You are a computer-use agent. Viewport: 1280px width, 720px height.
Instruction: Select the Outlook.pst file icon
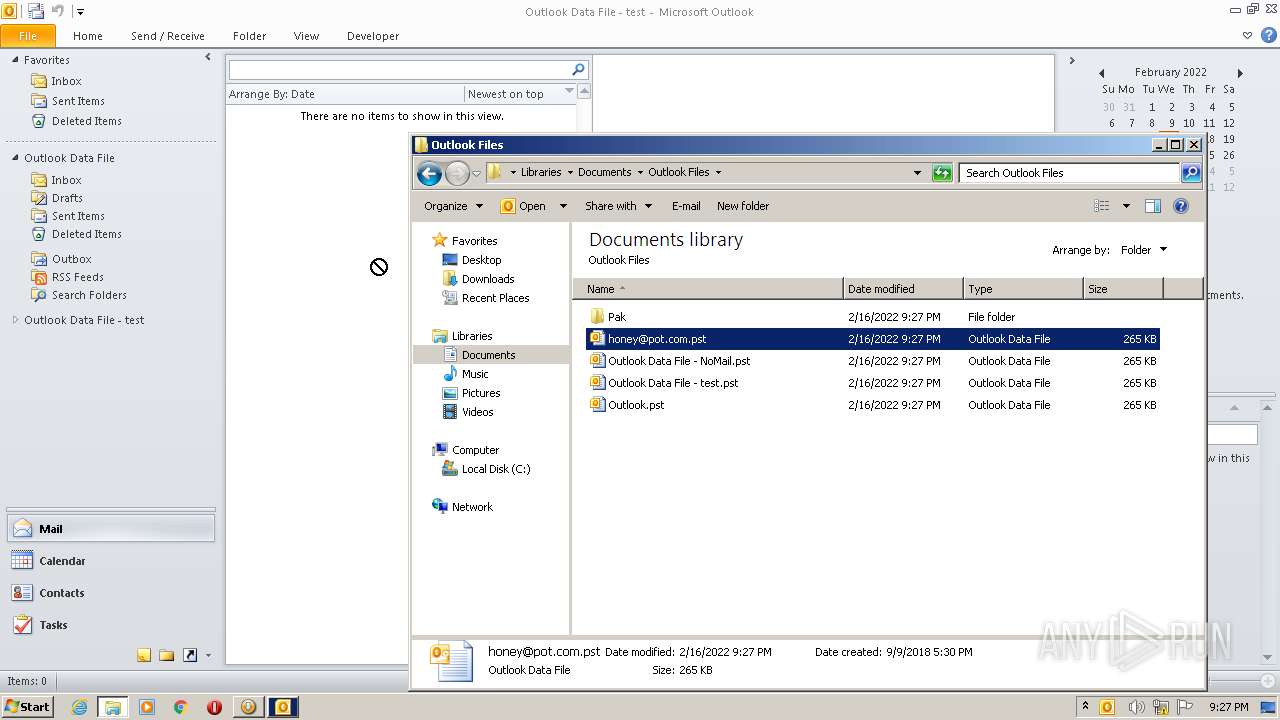click(597, 405)
